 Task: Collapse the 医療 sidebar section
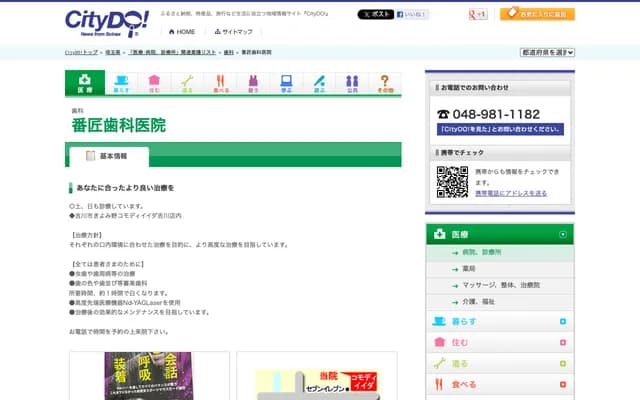(564, 234)
